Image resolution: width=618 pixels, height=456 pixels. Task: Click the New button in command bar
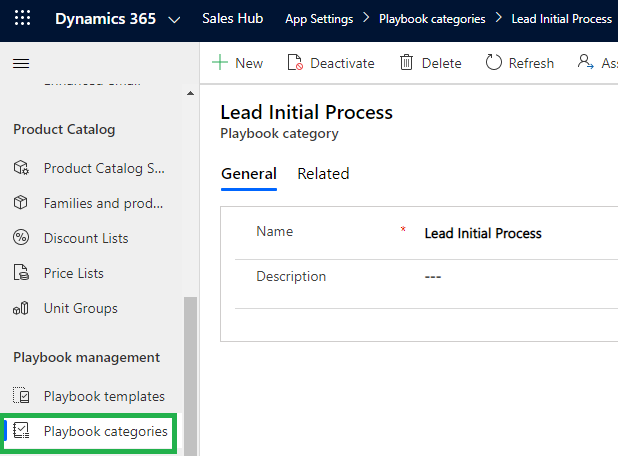click(238, 63)
